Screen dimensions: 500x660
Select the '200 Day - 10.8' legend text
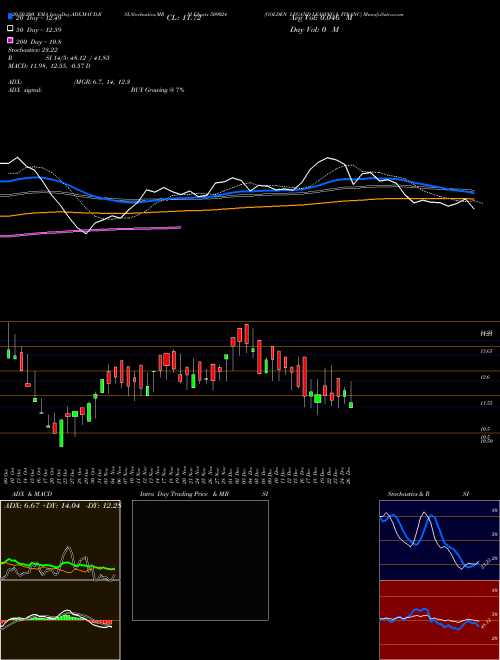(39, 42)
